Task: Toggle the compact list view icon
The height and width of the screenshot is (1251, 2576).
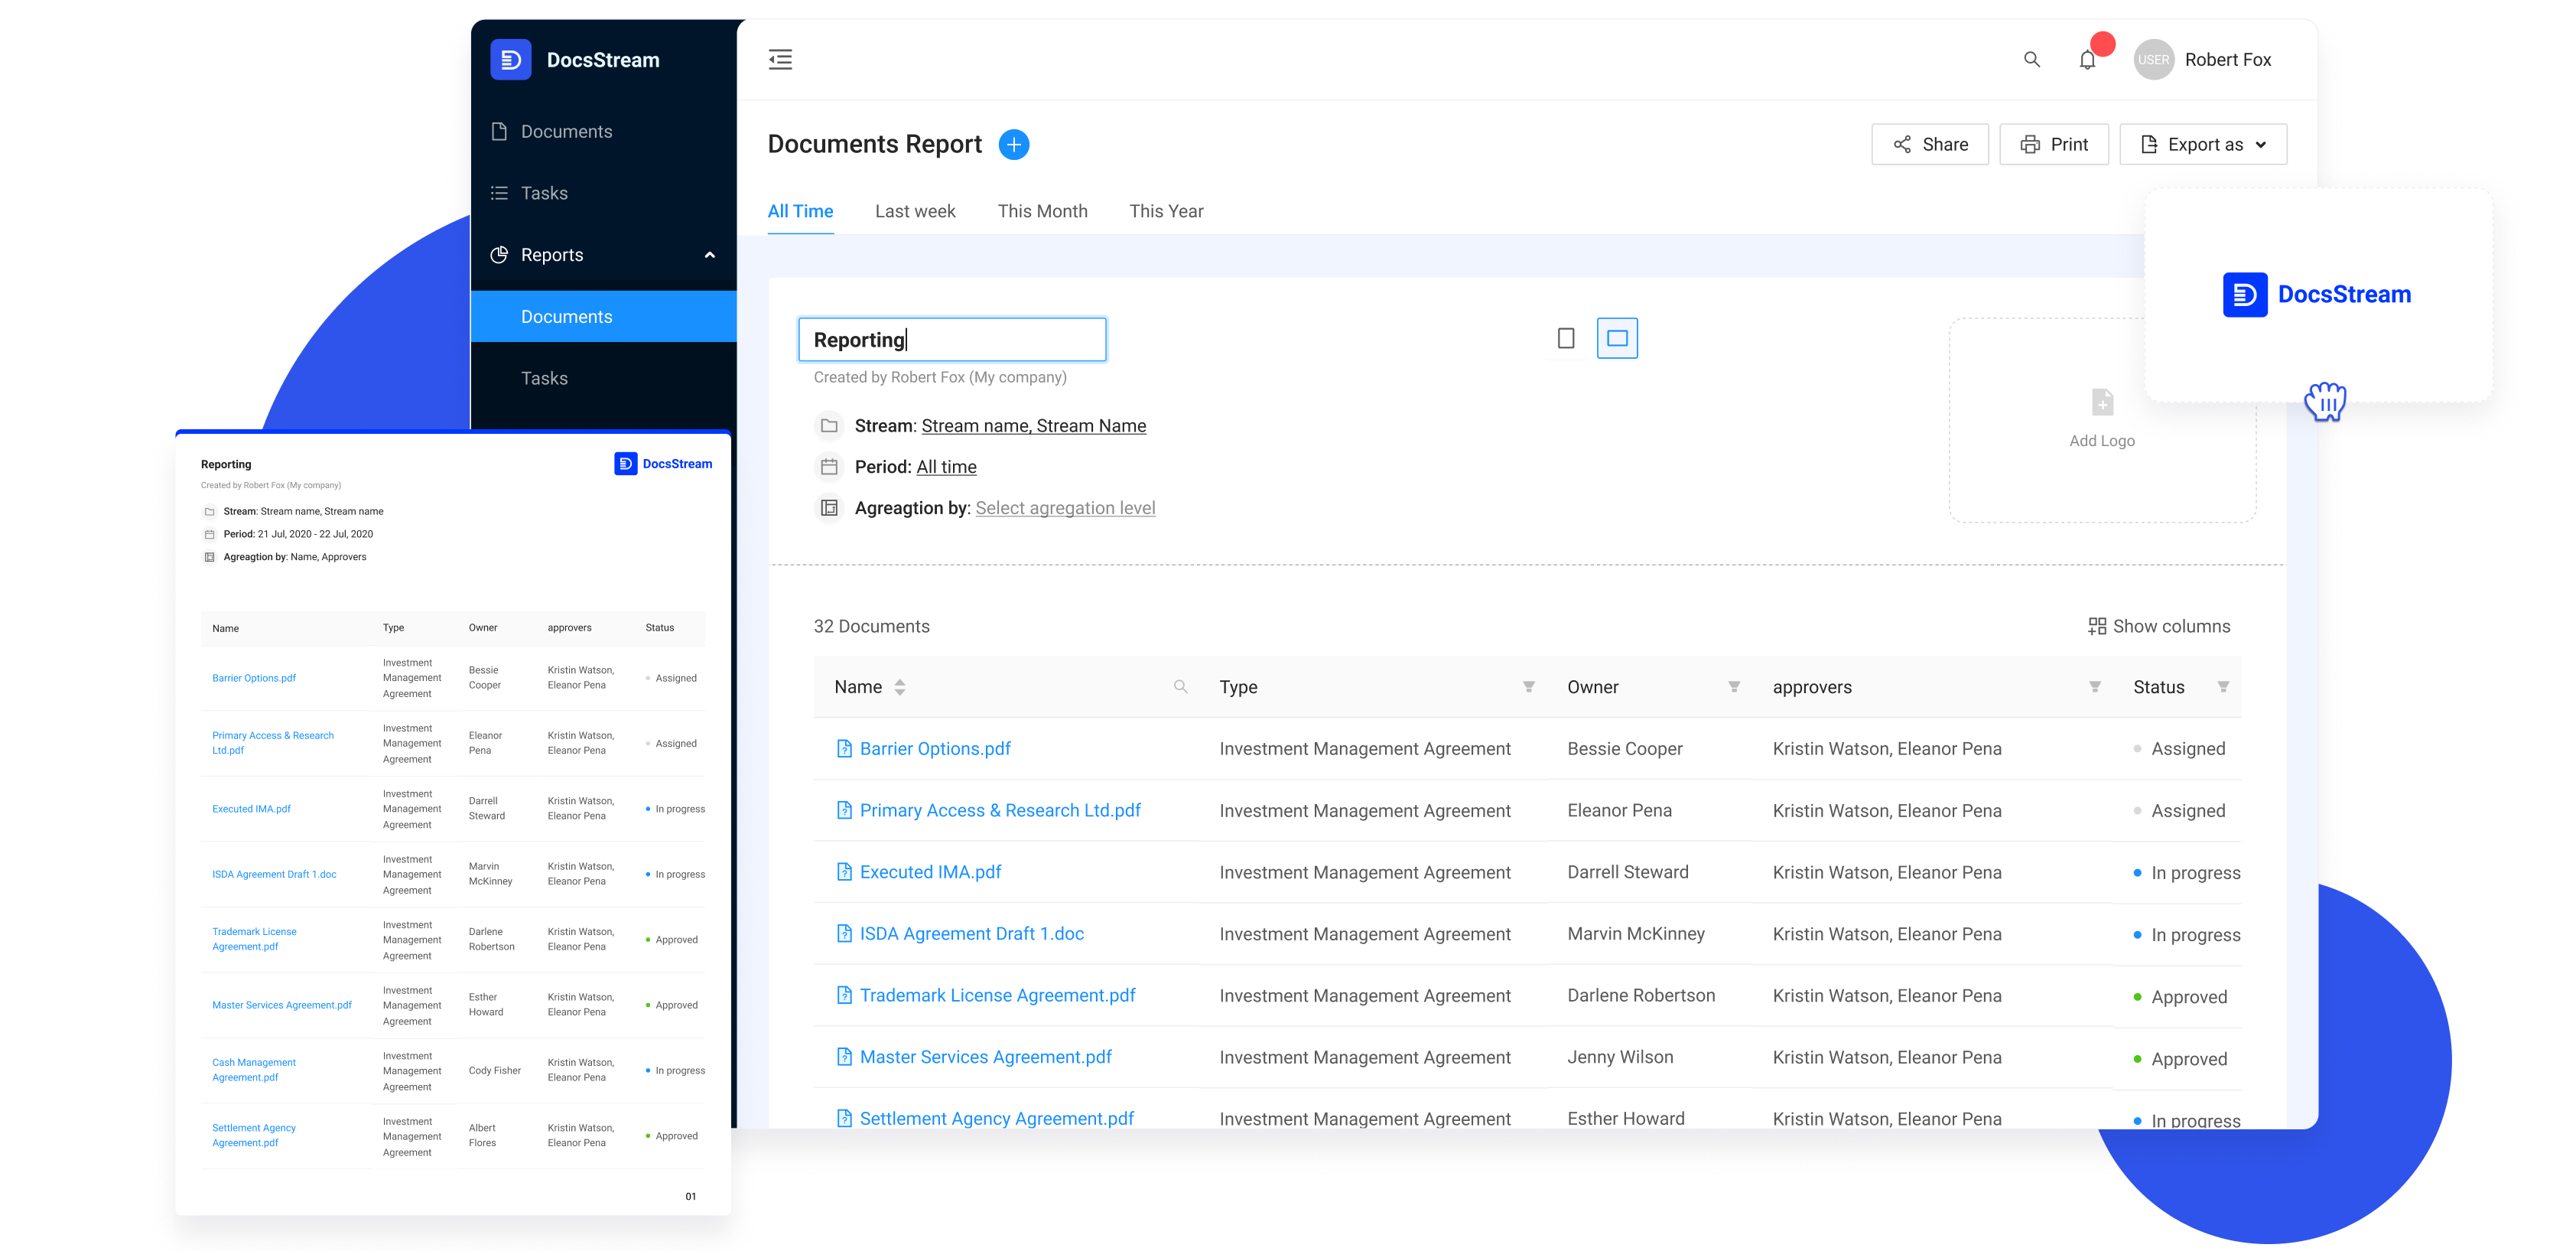Action: pyautogui.click(x=1564, y=339)
